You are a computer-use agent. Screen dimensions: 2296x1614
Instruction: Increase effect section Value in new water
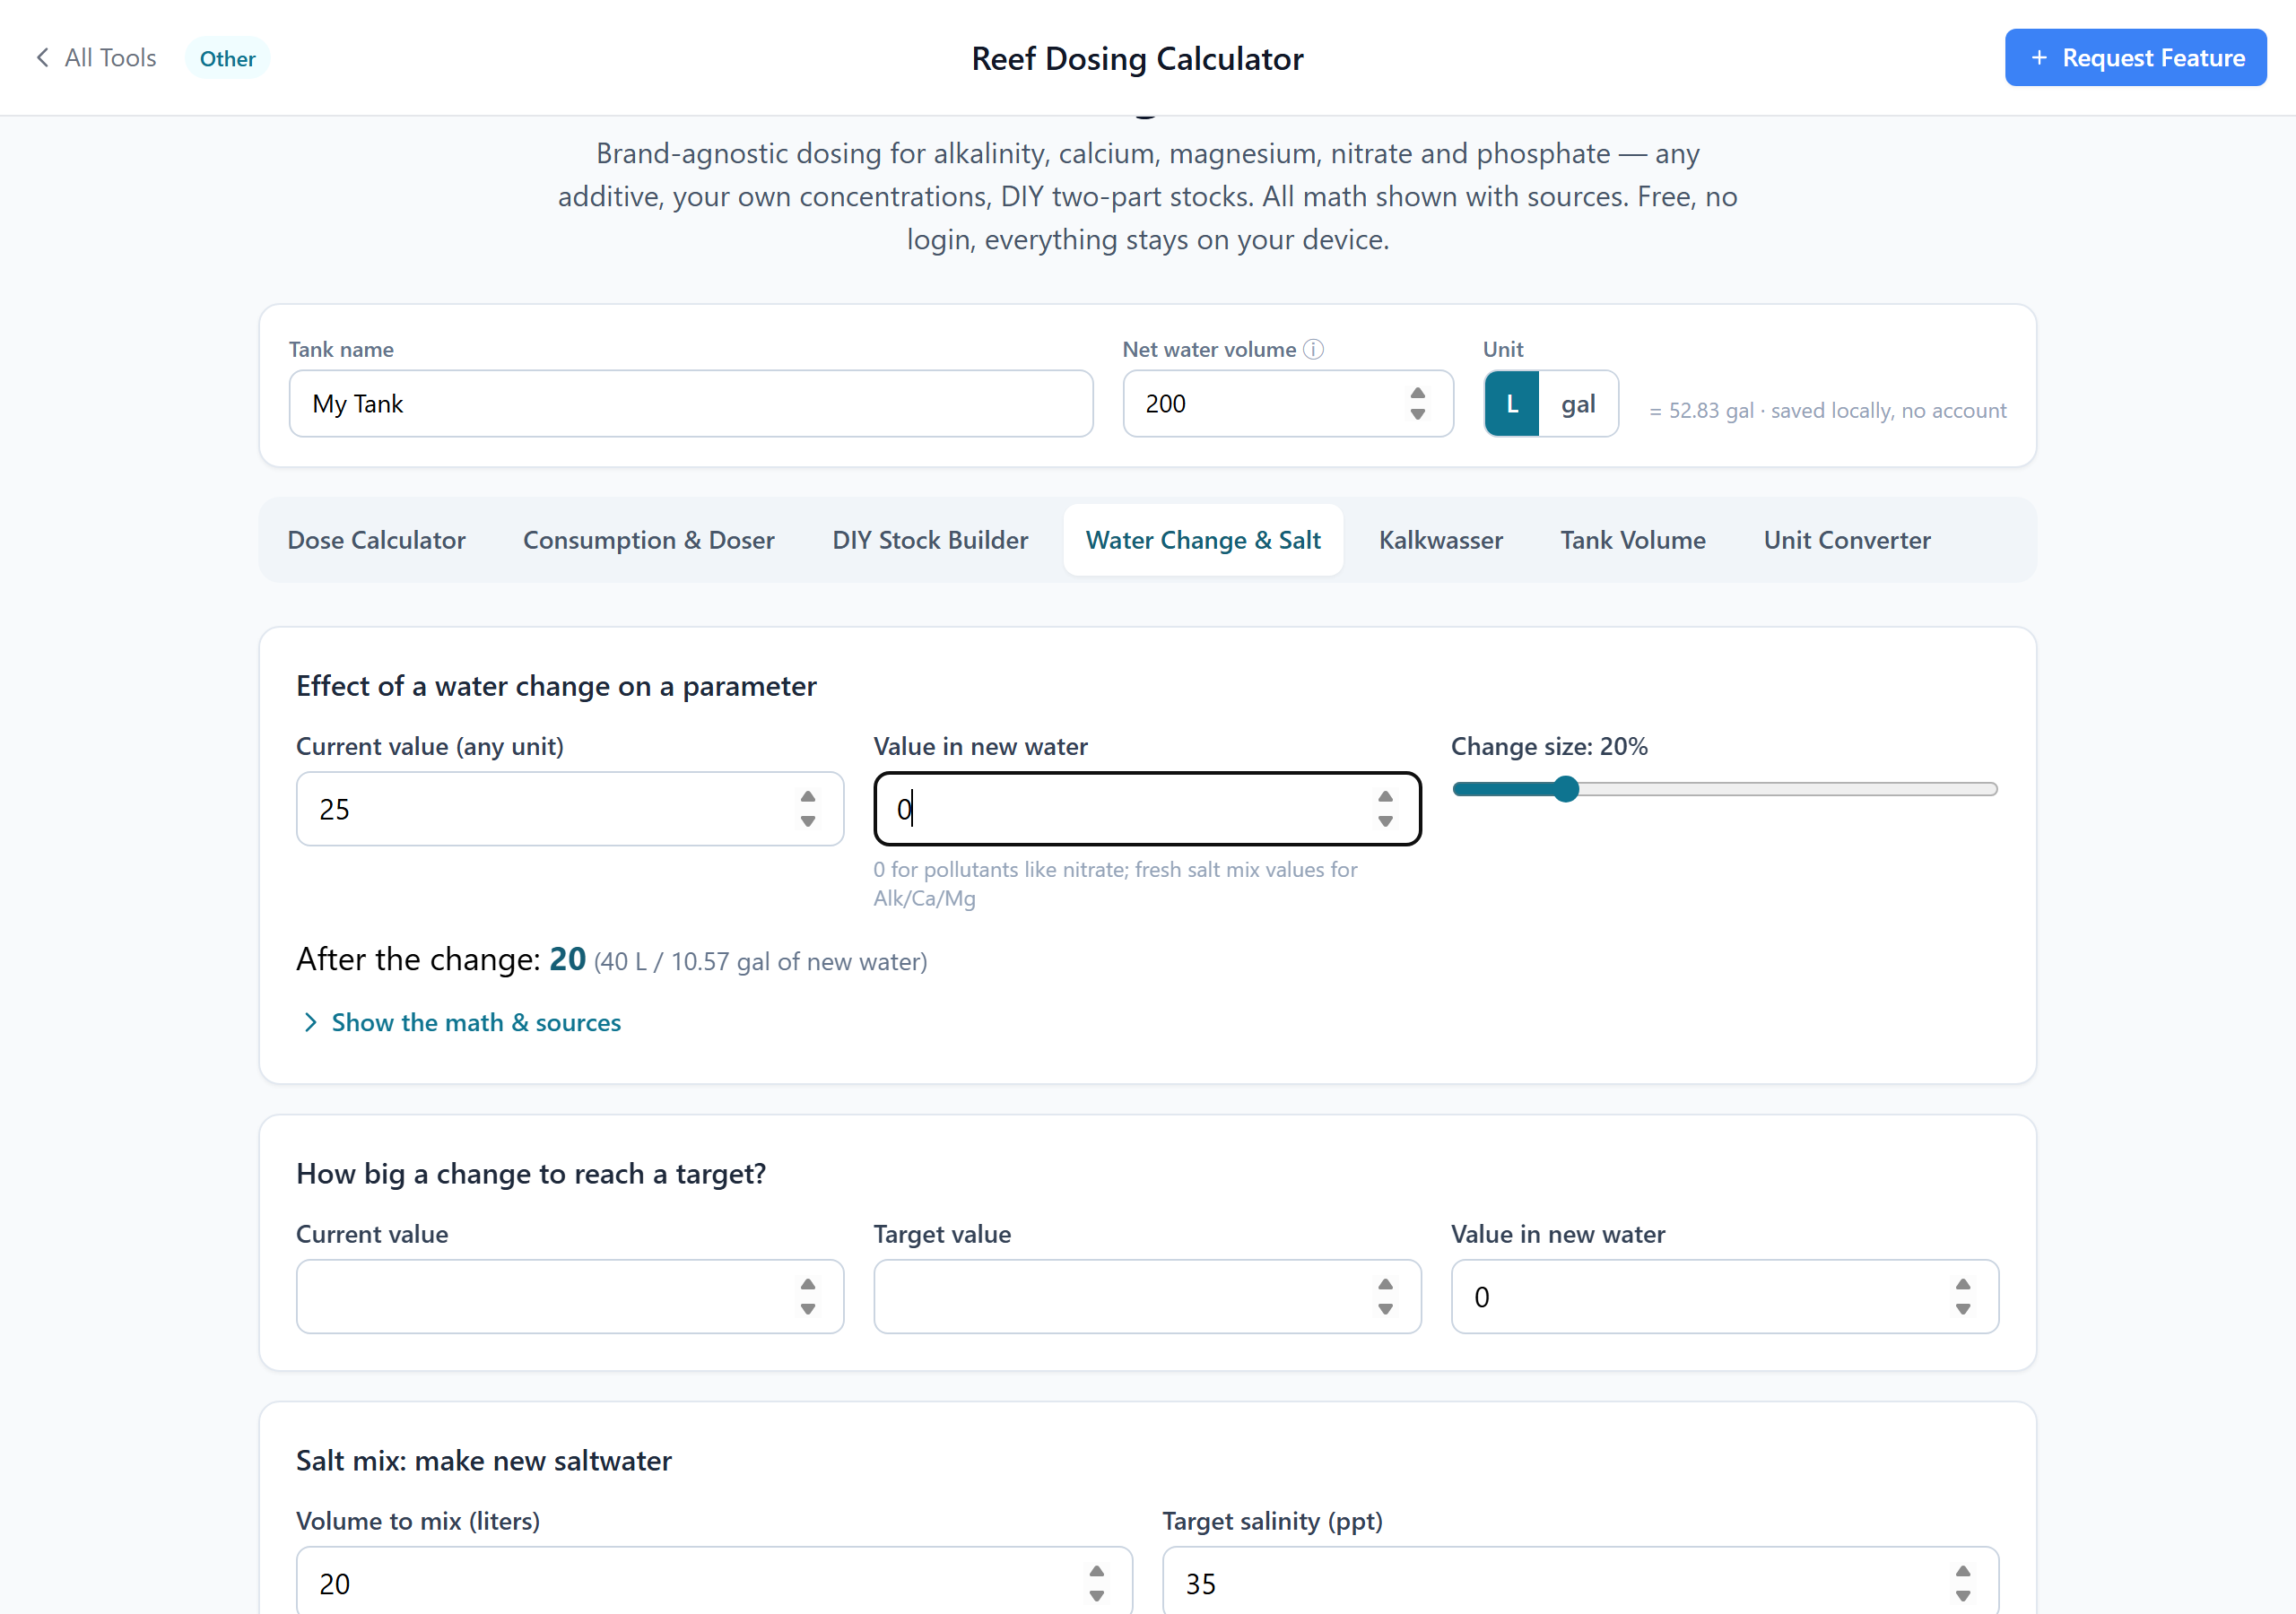click(1385, 797)
